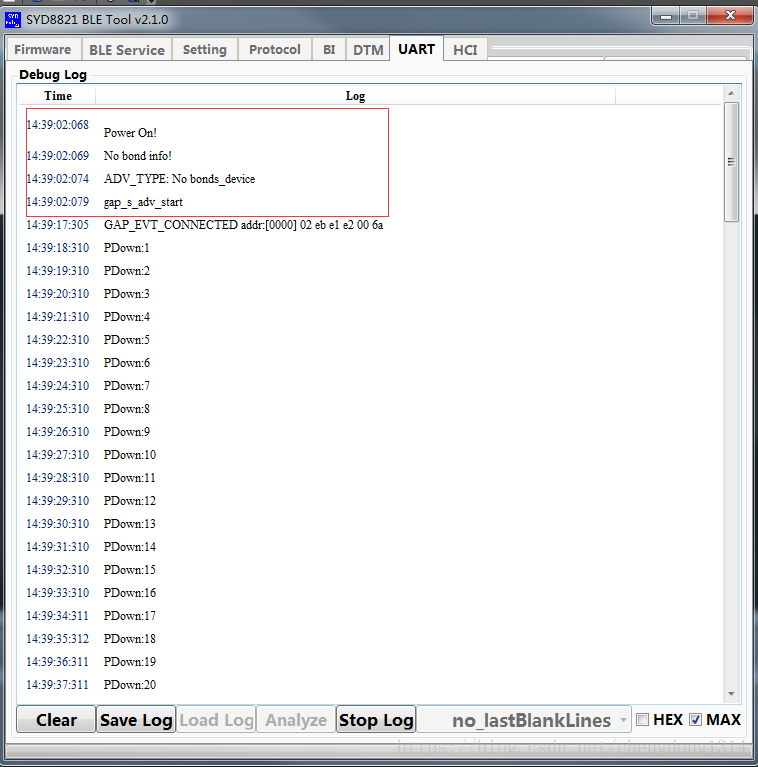Select the 'Power On!' log entry
The image size is (758, 767).
[x=130, y=133]
